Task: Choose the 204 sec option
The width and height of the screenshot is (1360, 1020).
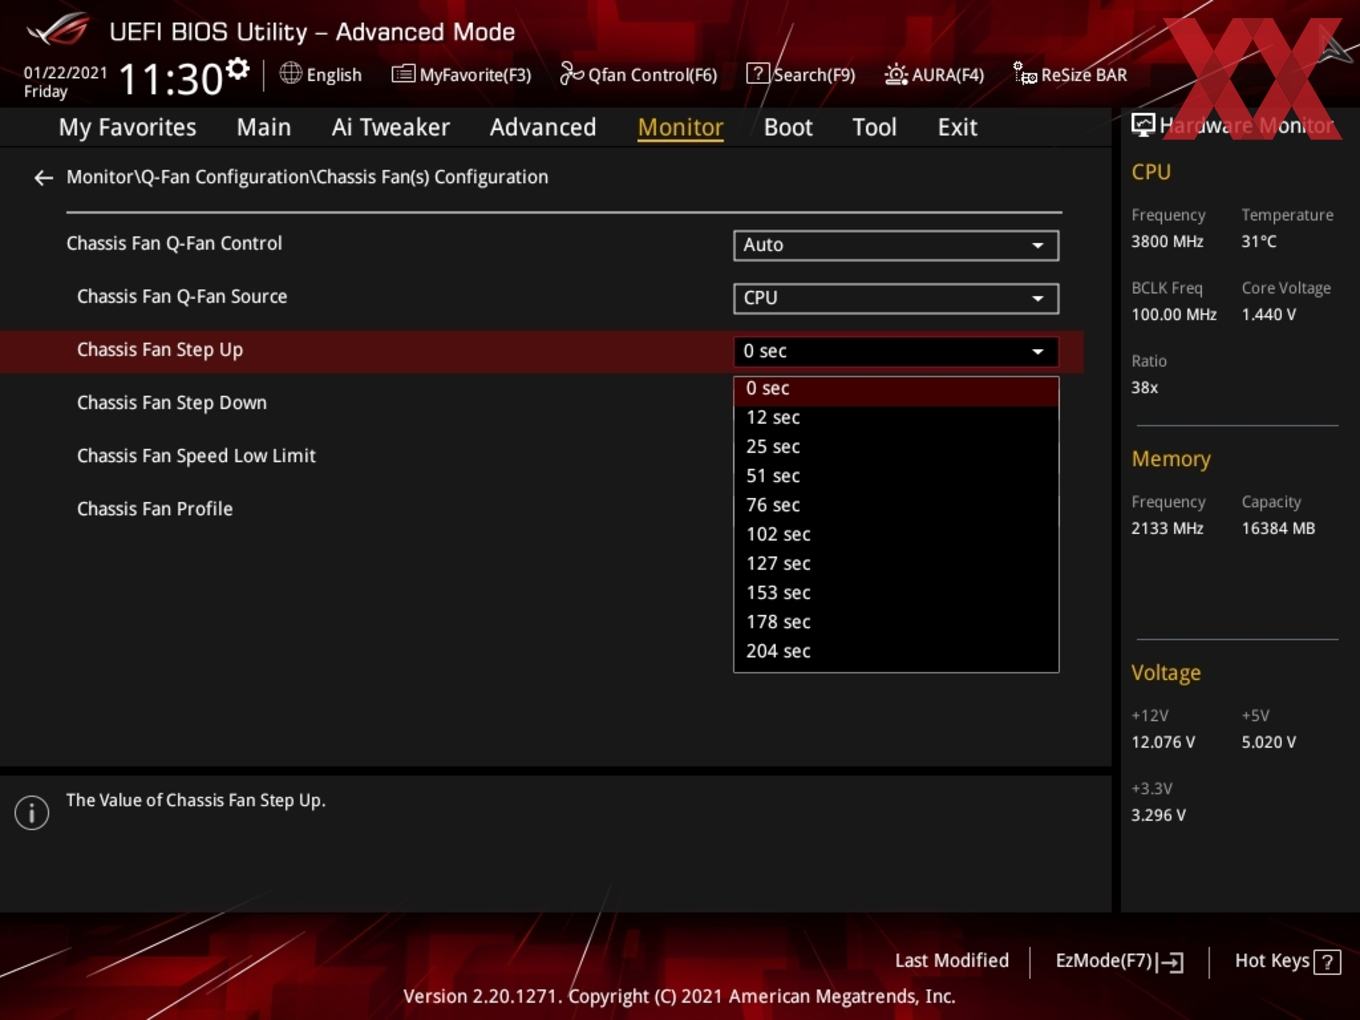Action: [896, 651]
